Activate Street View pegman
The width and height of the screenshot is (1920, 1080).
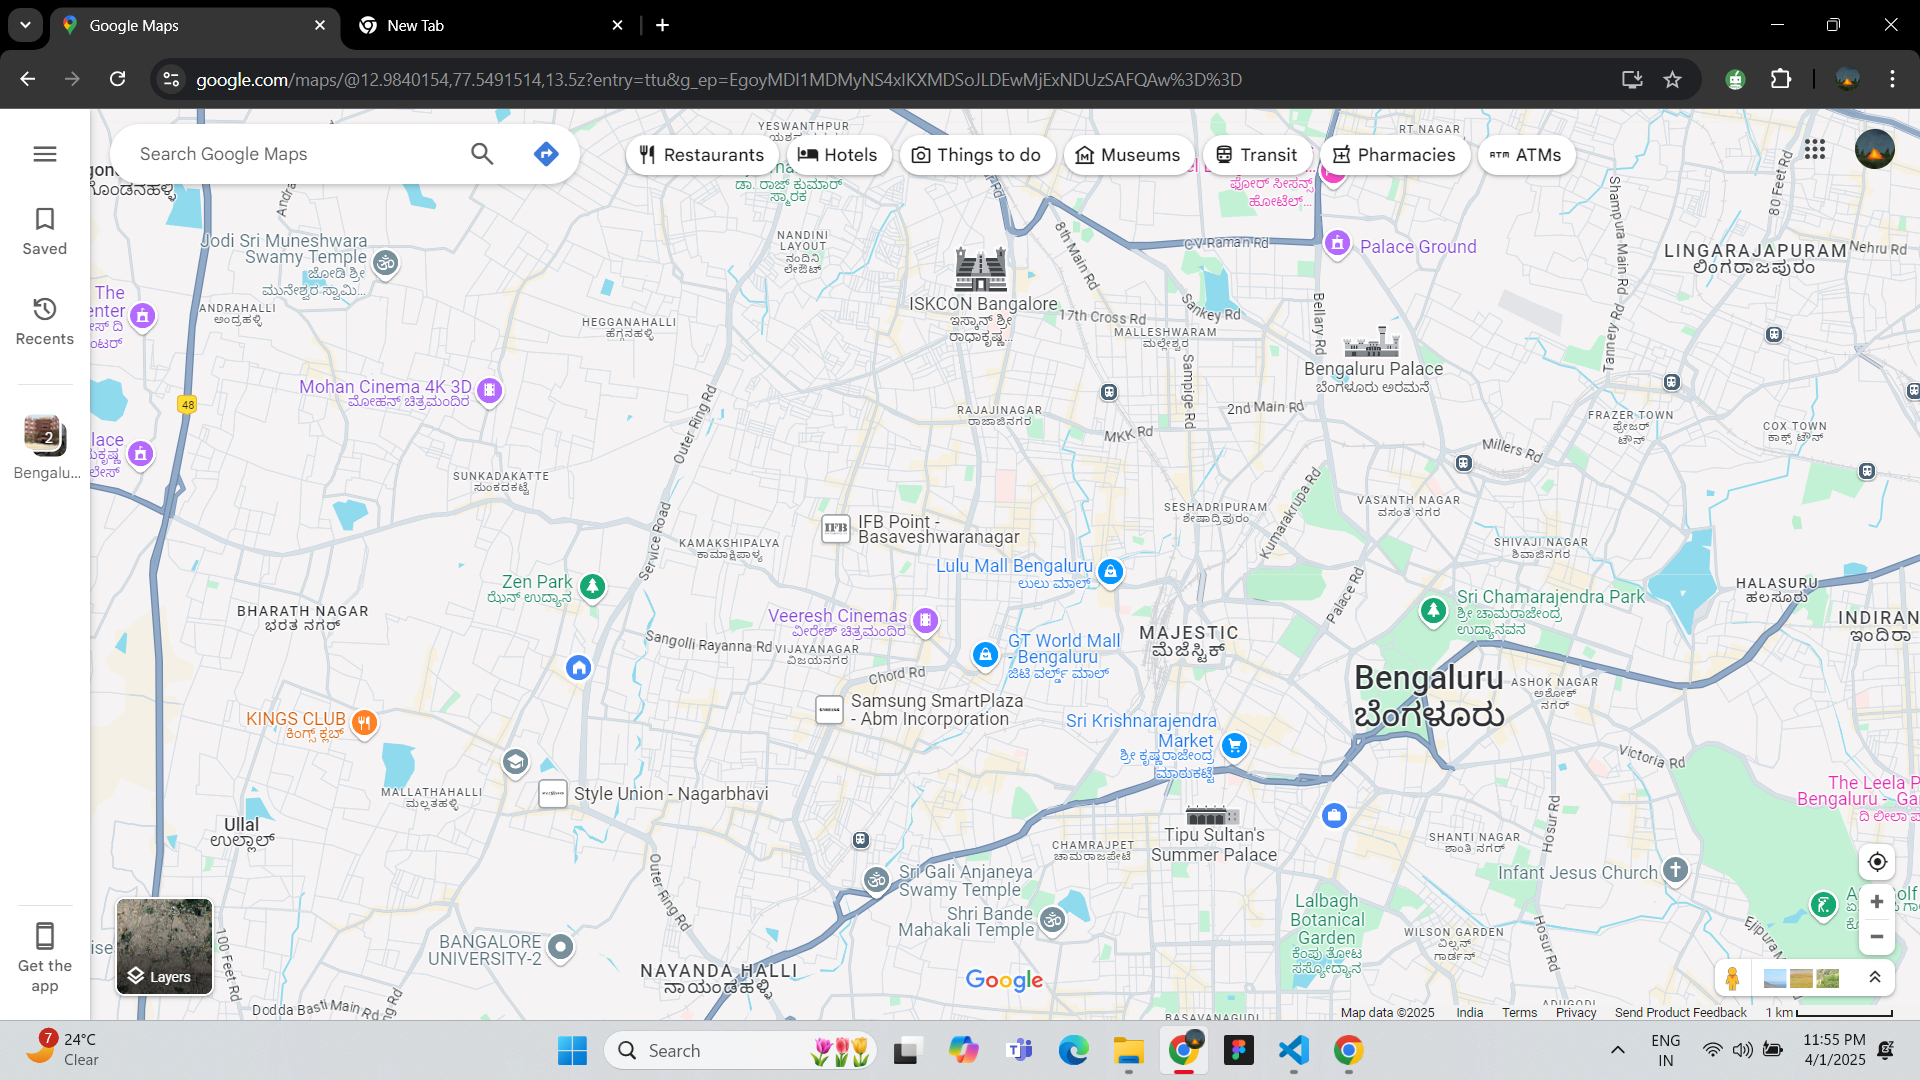(x=1733, y=978)
